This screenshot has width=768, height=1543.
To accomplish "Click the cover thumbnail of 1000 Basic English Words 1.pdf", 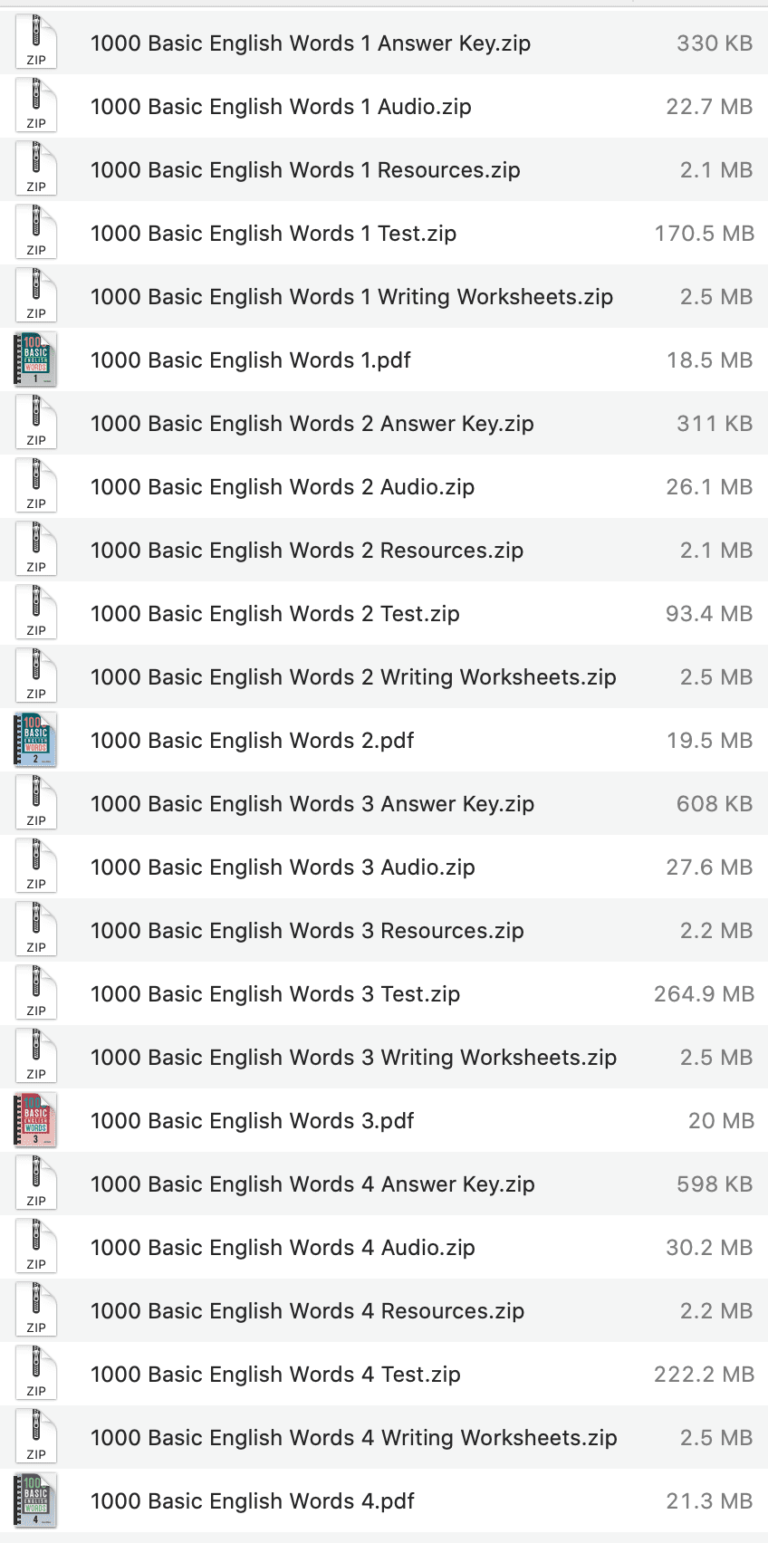I will tap(37, 360).
